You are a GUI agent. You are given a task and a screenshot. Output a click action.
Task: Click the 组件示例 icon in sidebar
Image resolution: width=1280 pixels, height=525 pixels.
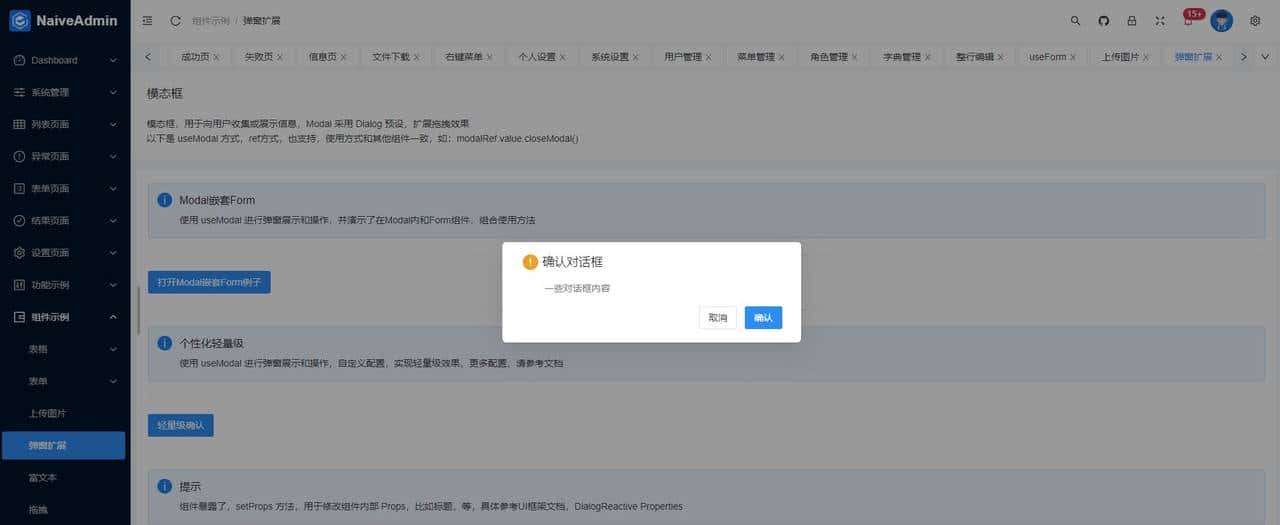click(19, 316)
